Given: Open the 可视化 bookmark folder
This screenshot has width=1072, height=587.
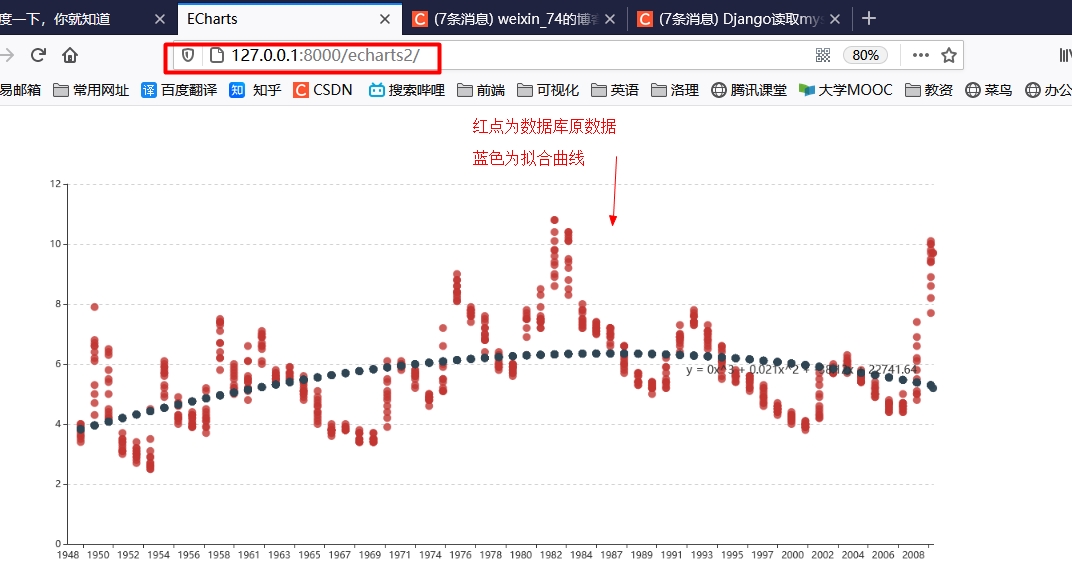Looking at the screenshot, I should point(548,90).
